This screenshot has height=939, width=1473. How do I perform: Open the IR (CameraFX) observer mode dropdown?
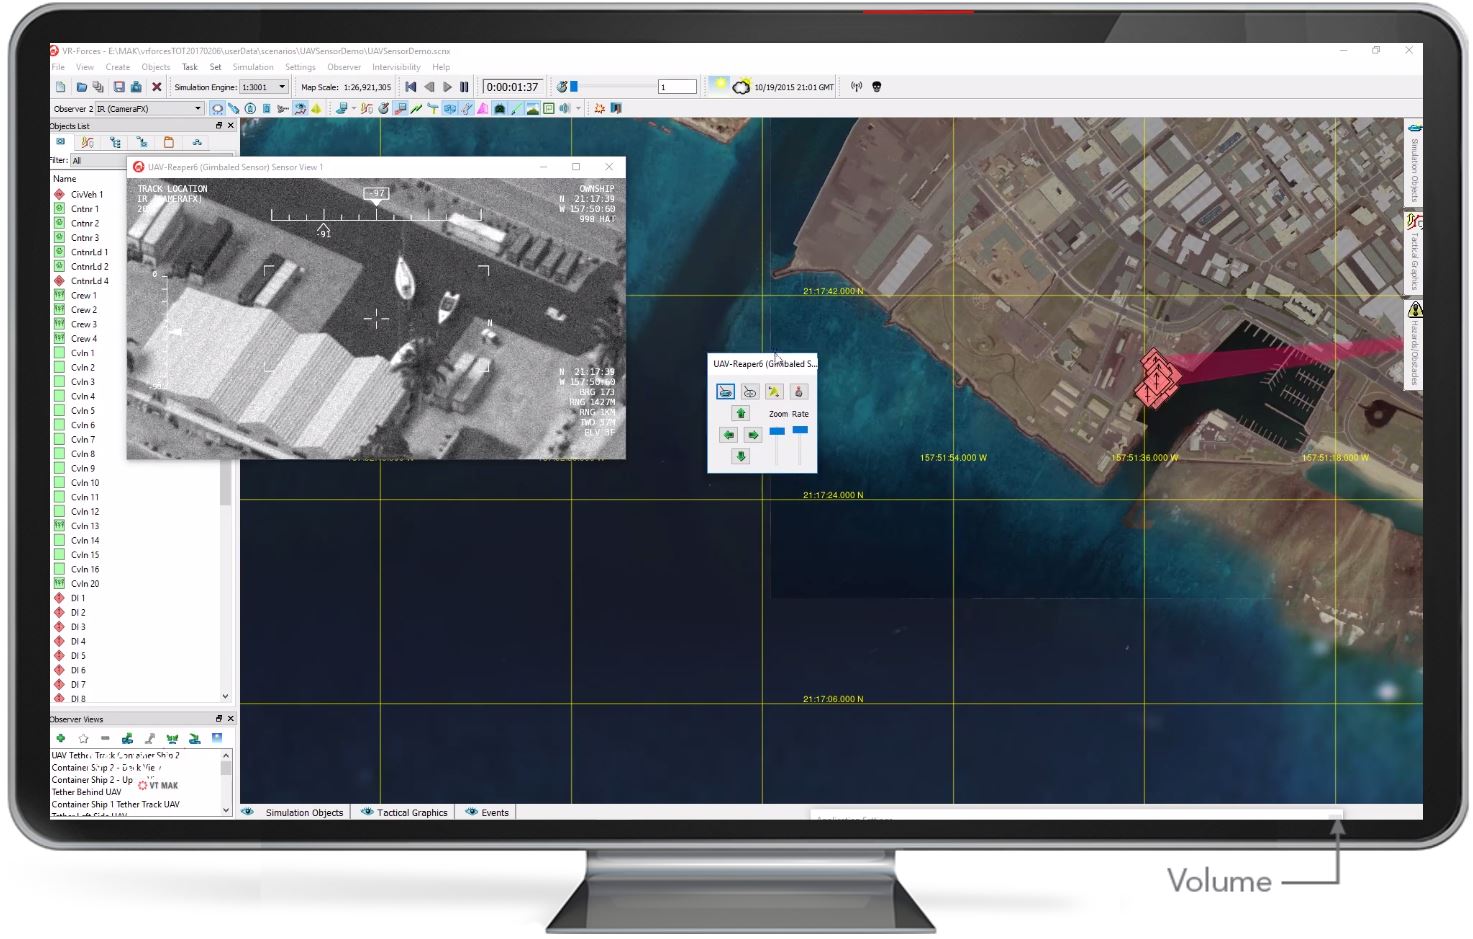tap(197, 108)
